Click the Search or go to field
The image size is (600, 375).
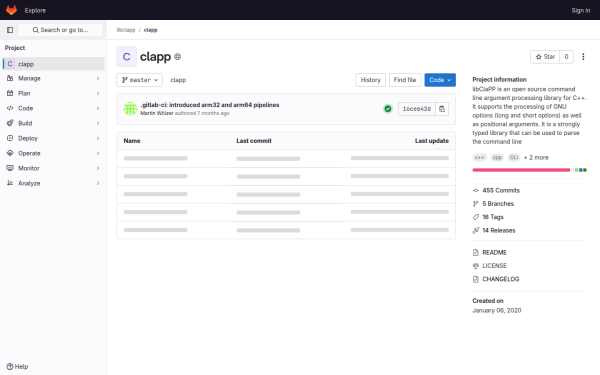click(60, 30)
